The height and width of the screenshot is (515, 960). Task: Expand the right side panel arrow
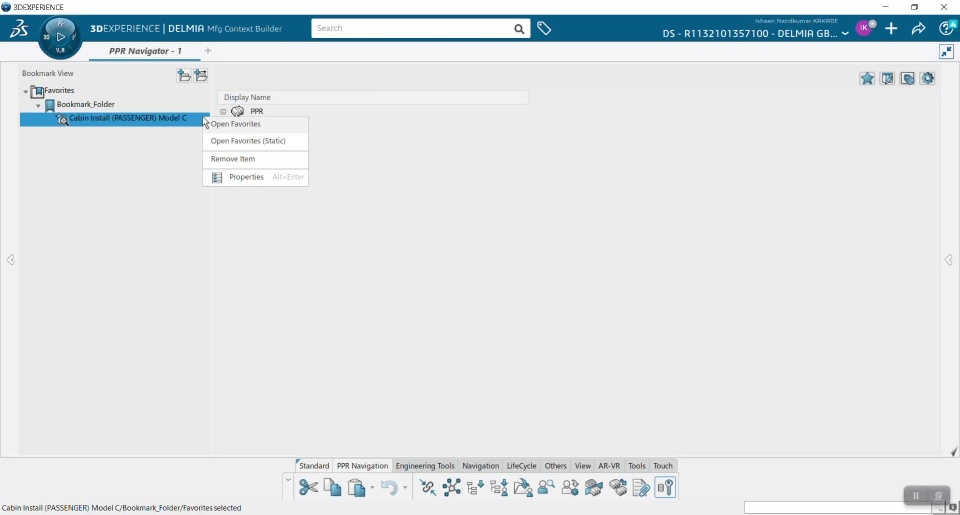(948, 260)
